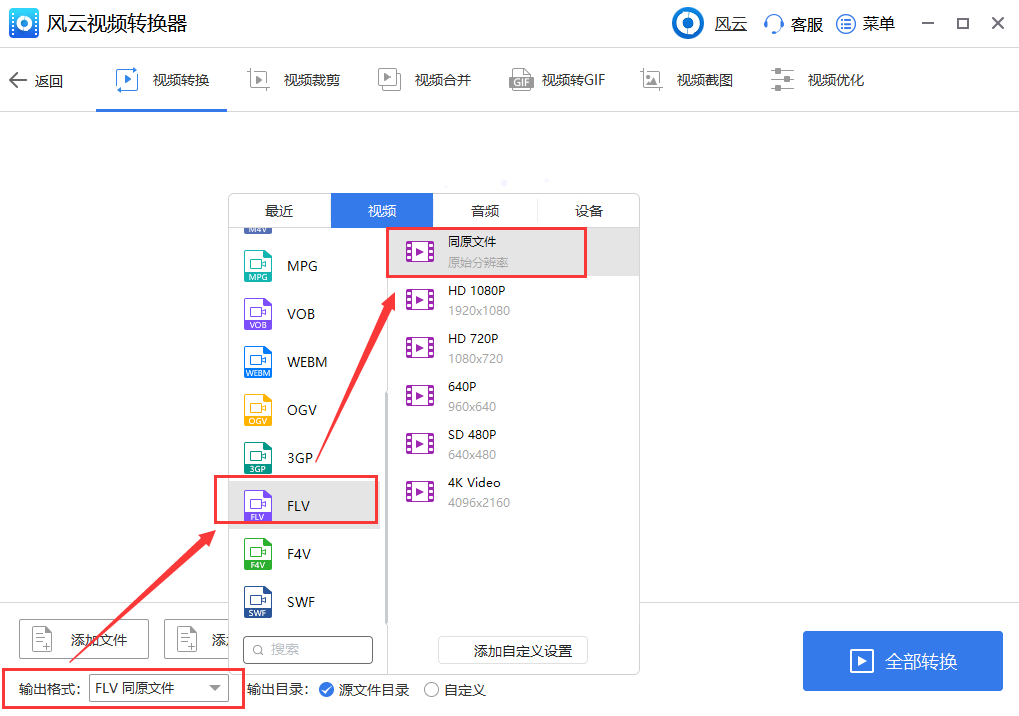Choose the 自定义 output directory option
Viewport: 1019px width, 716px height.
(445, 689)
